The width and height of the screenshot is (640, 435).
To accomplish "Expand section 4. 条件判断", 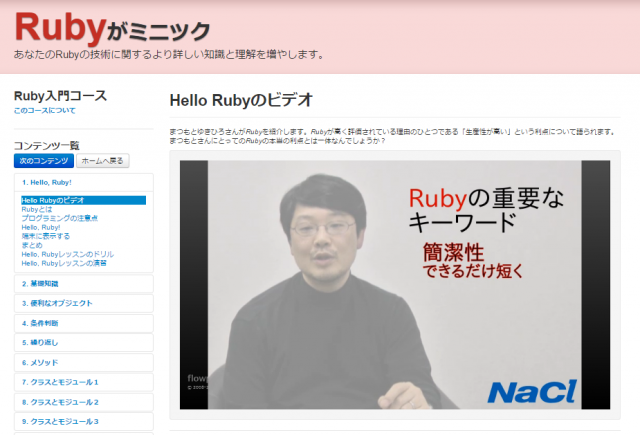I will point(84,323).
